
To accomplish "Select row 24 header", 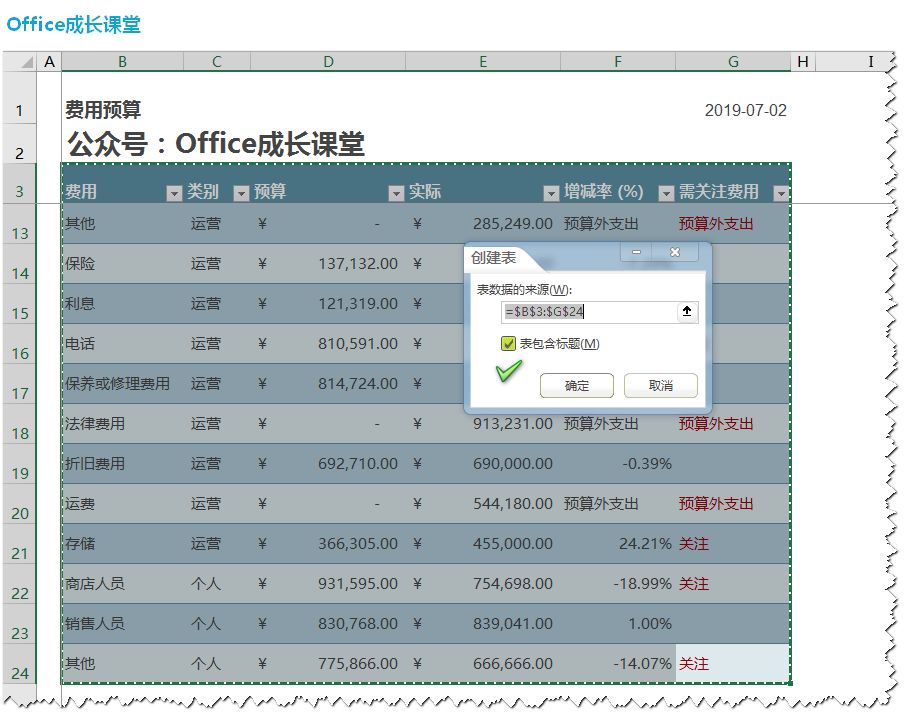I will click(x=20, y=664).
